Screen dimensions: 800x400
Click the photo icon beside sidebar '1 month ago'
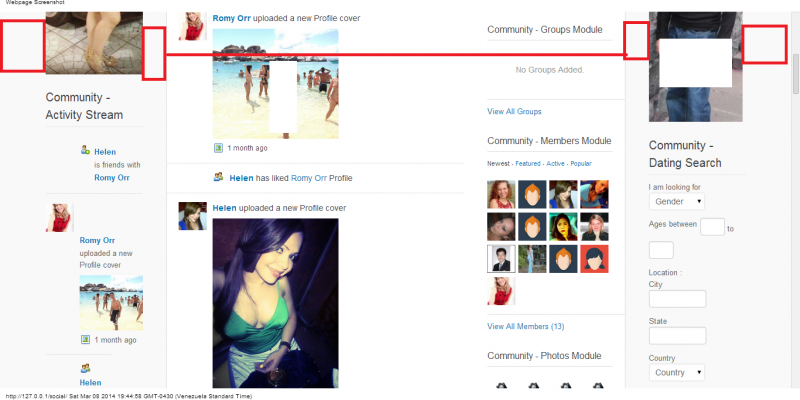(86, 340)
